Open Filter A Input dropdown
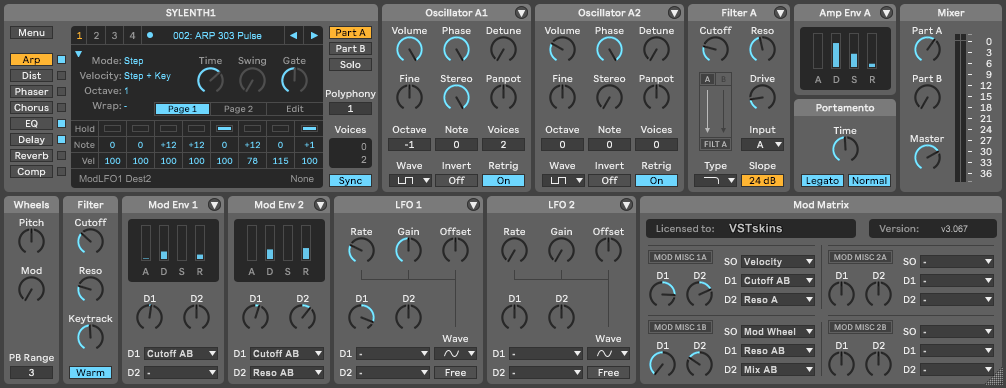The height and width of the screenshot is (388, 1006). (x=762, y=145)
